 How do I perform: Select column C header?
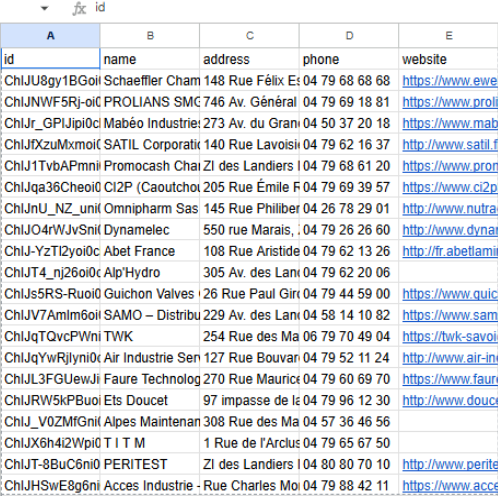[249, 36]
